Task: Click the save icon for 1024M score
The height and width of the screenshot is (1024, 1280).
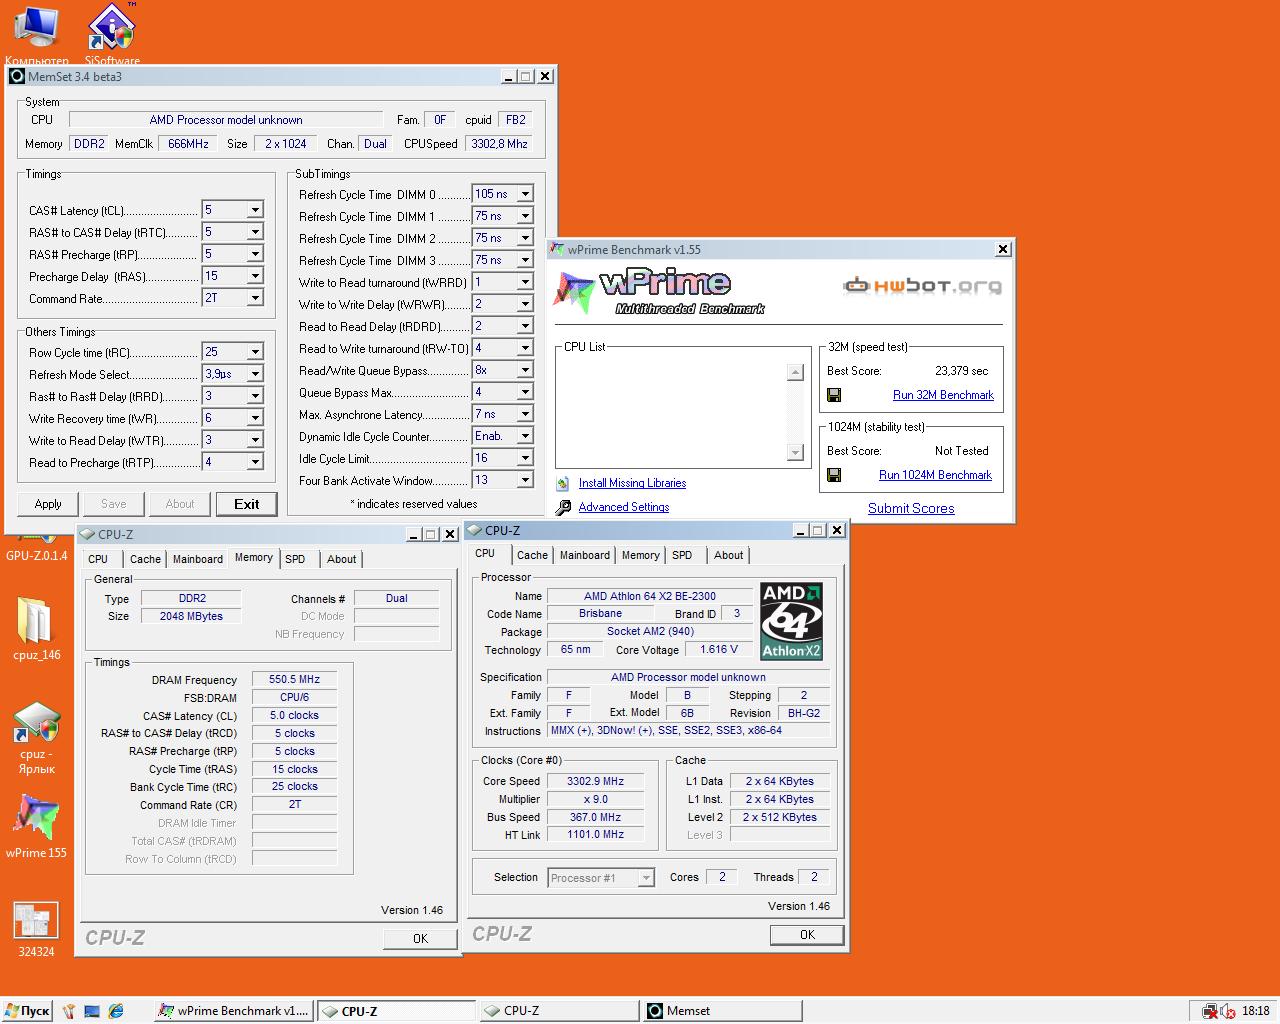Action: [834, 475]
